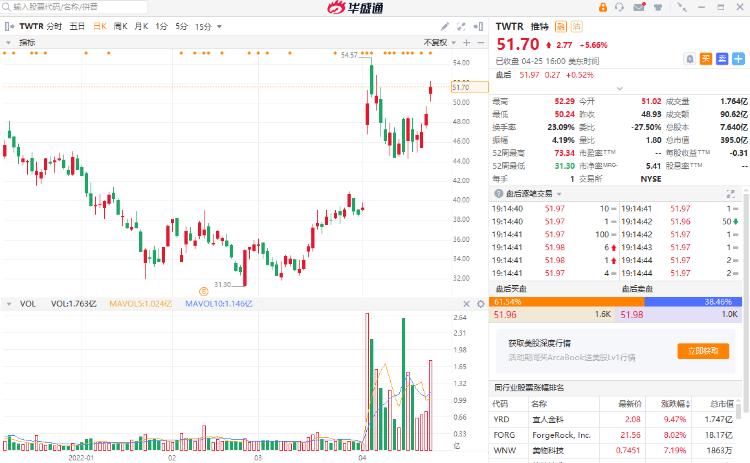Viewport: 750px width, 463px height.
Task: Click blue 38.46% sell ratio bar
Action: pyautogui.click(x=693, y=302)
